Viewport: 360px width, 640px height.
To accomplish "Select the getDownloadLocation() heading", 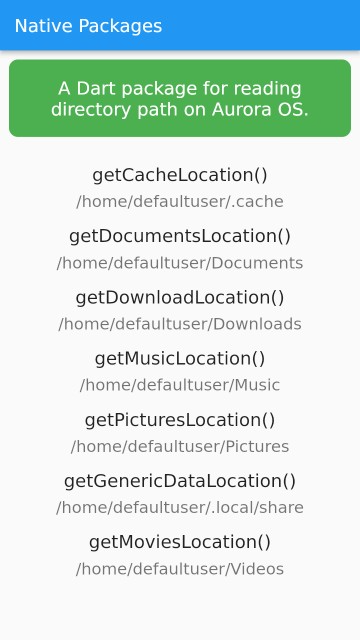I will (180, 298).
